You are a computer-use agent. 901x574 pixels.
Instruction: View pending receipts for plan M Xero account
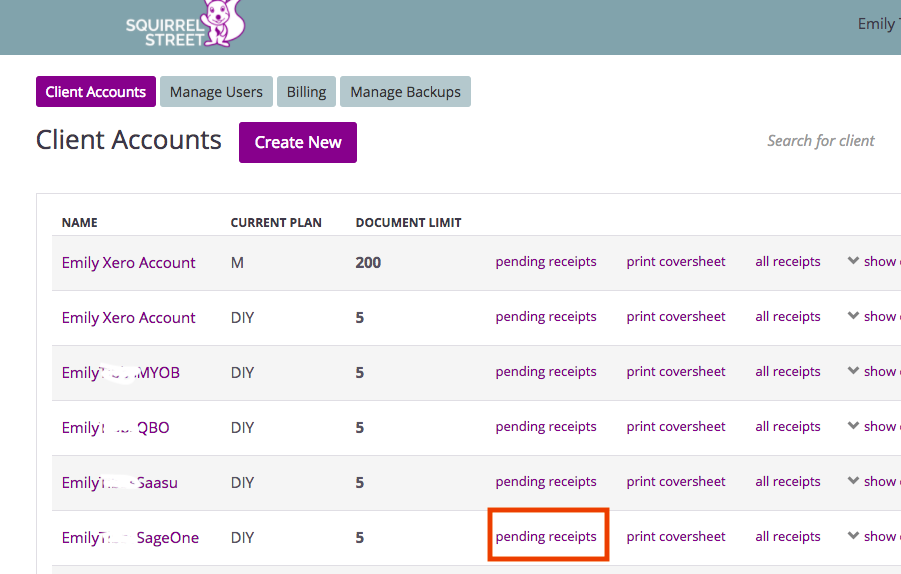coord(546,261)
